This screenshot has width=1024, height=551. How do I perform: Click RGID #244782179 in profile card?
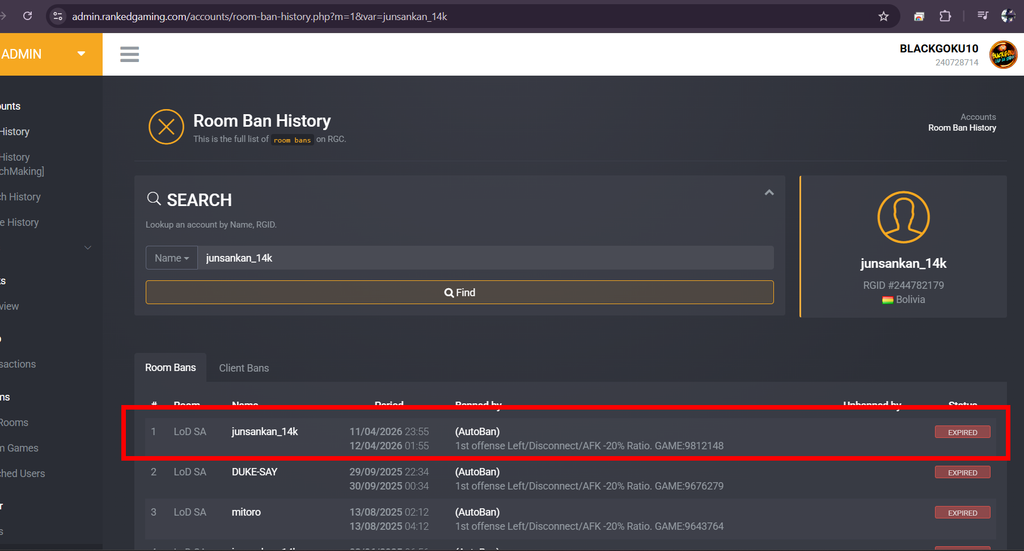pyautogui.click(x=903, y=285)
